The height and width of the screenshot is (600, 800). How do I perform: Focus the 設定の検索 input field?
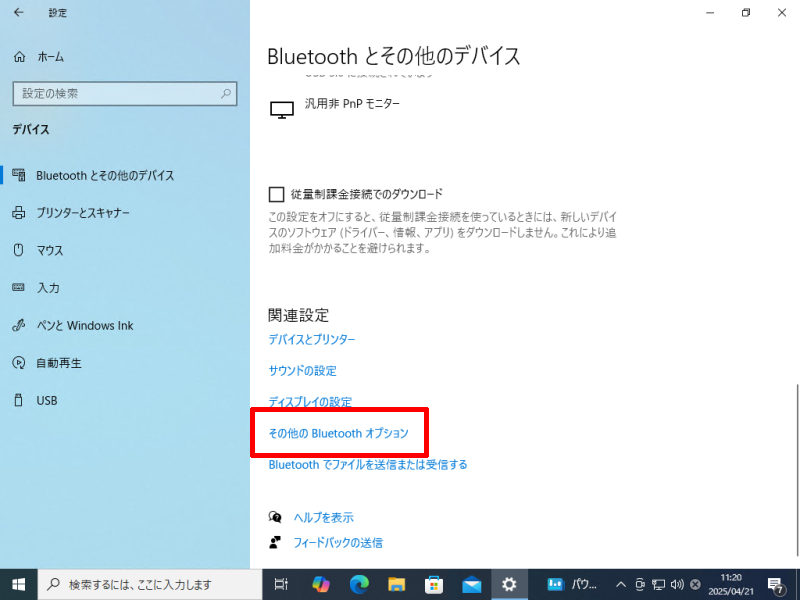pos(124,93)
